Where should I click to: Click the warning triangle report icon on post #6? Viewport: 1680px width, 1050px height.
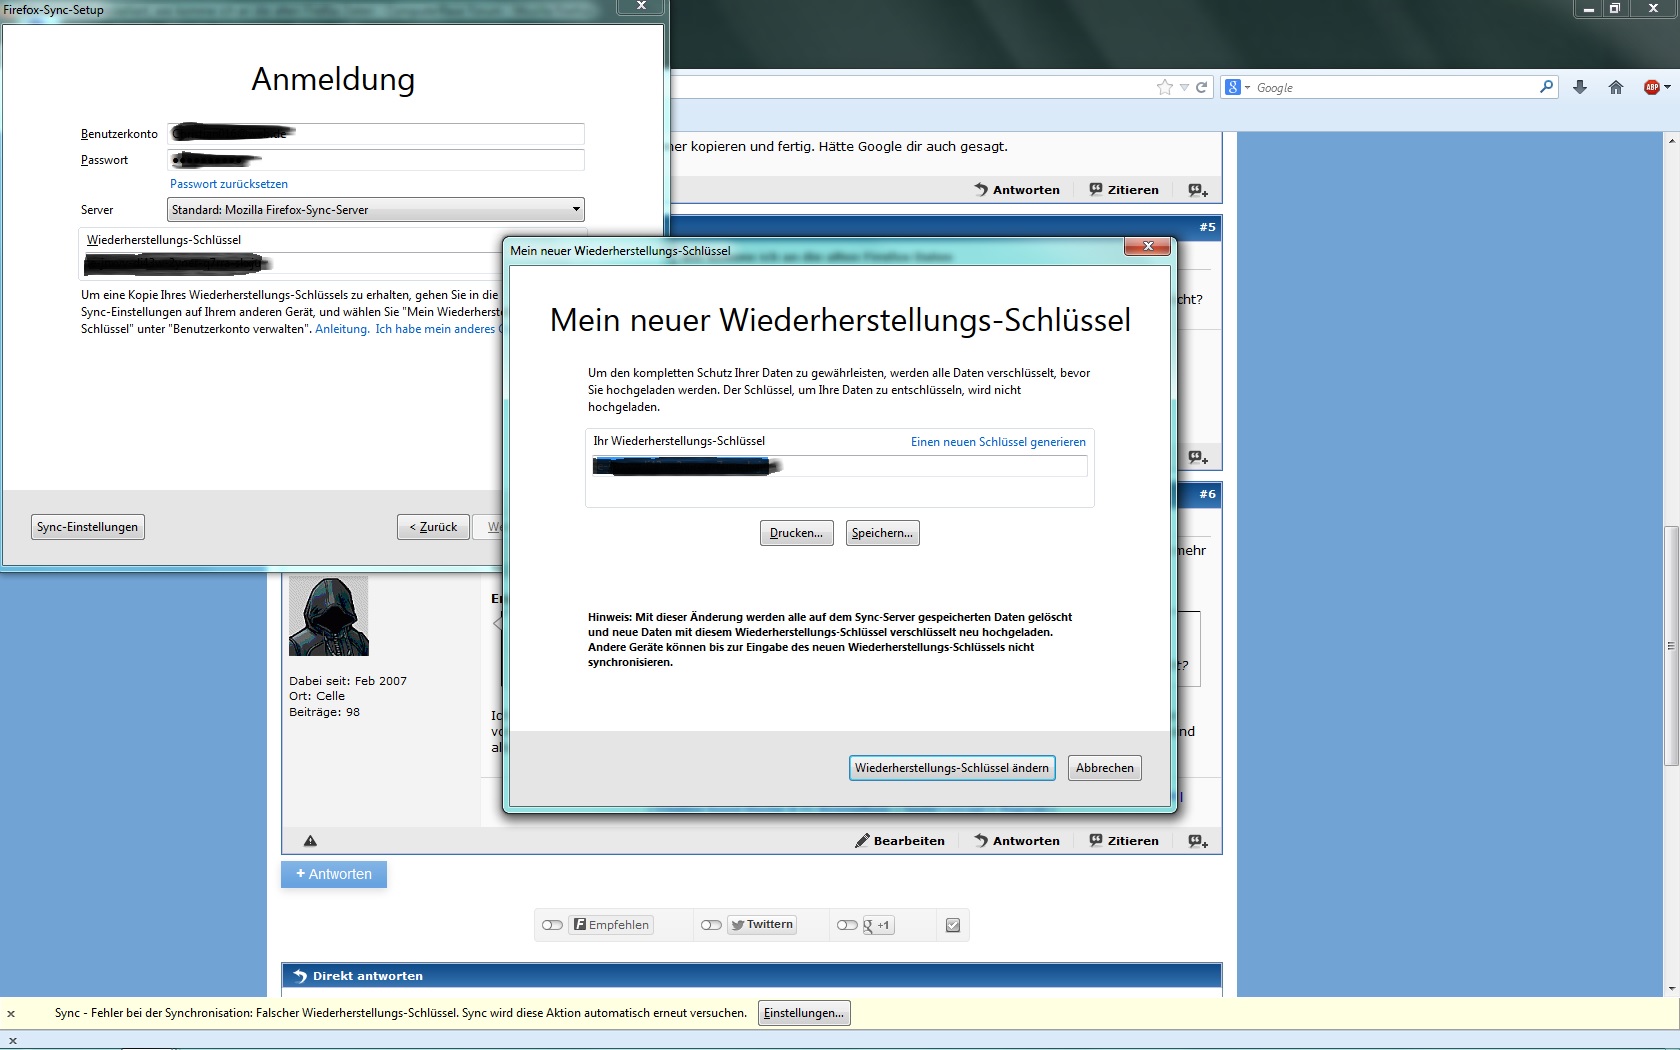(310, 841)
